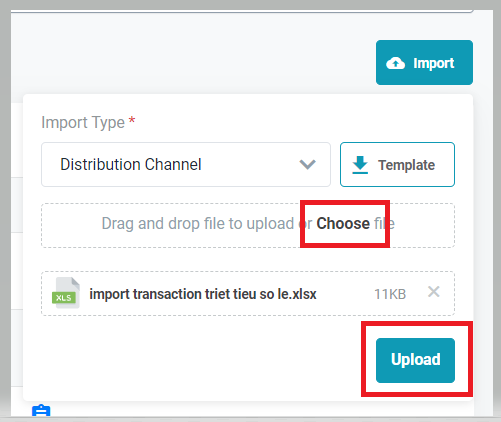Click the Upload button
Image resolution: width=501 pixels, height=422 pixels.
[415, 360]
